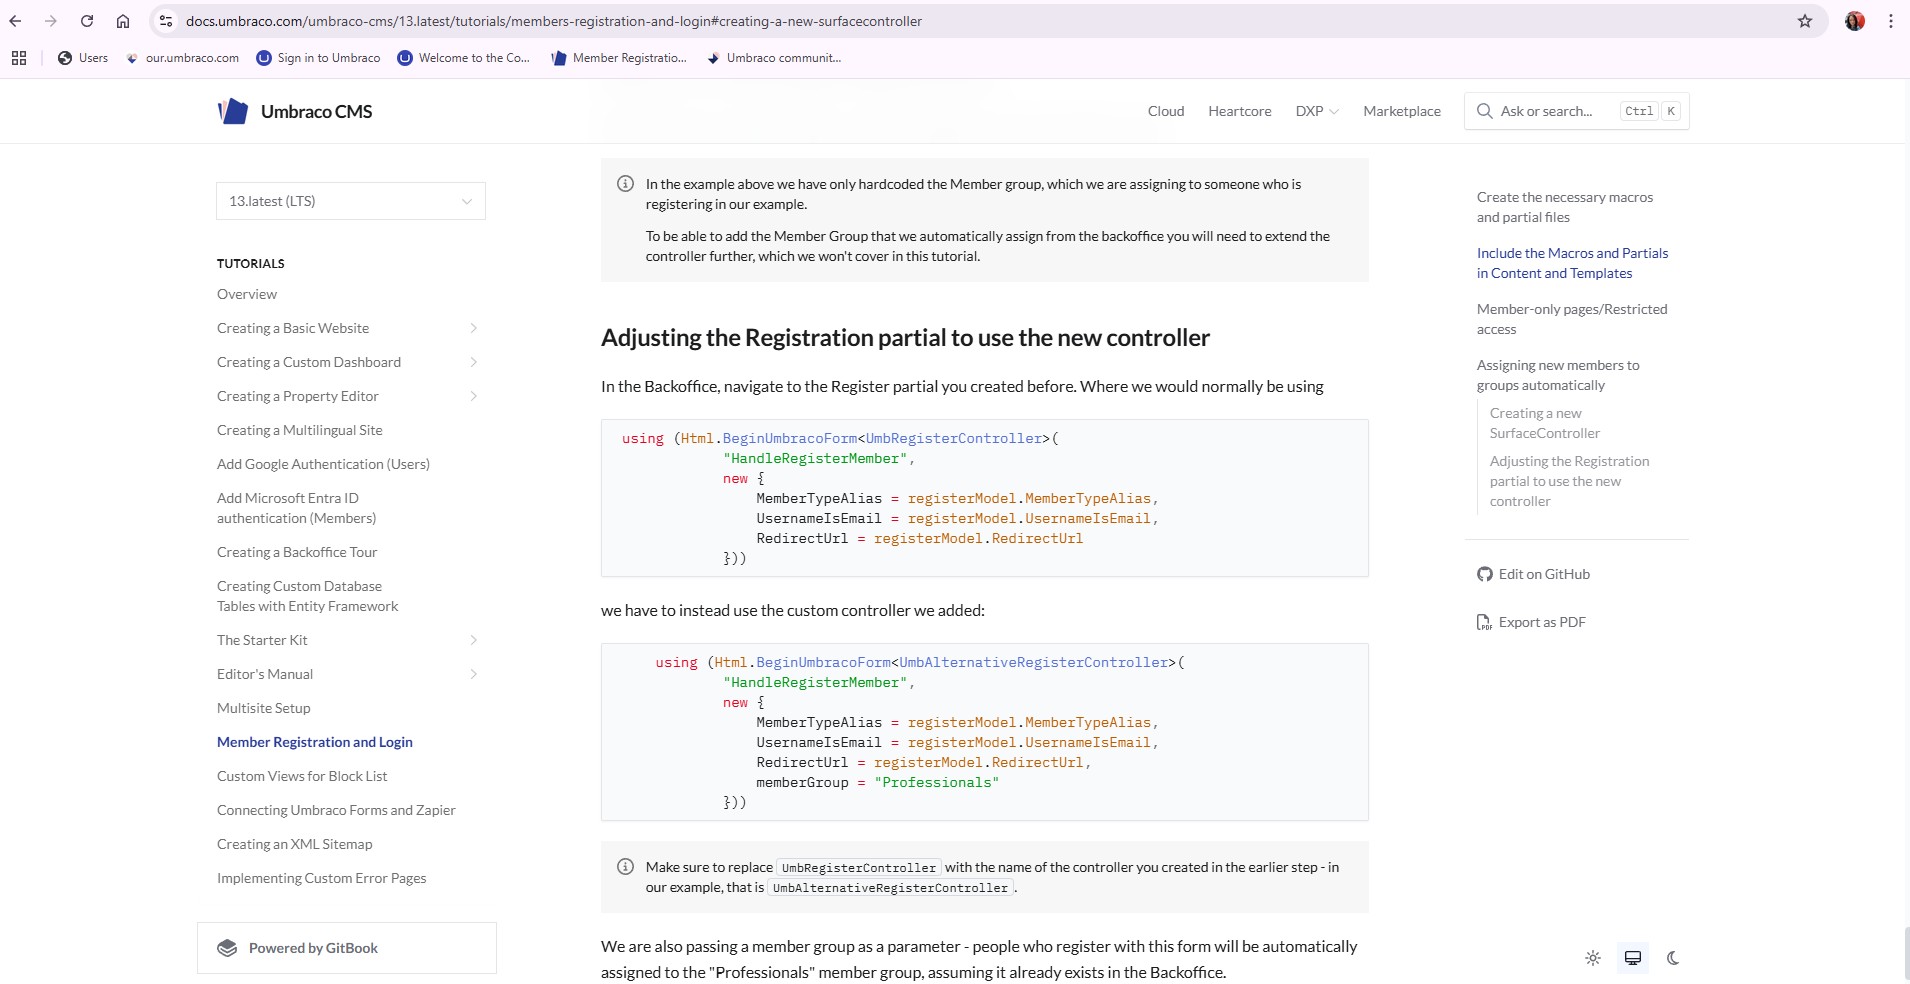This screenshot has height=984, width=1910.
Task: Open site information icon in address bar
Action: click(166, 21)
